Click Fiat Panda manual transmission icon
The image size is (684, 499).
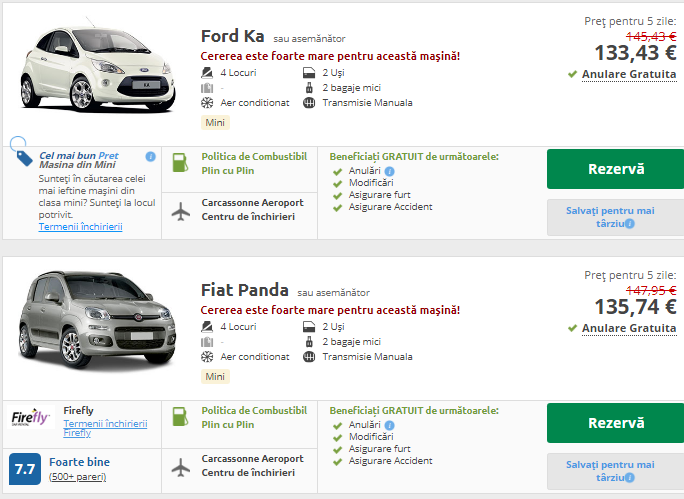(x=308, y=356)
